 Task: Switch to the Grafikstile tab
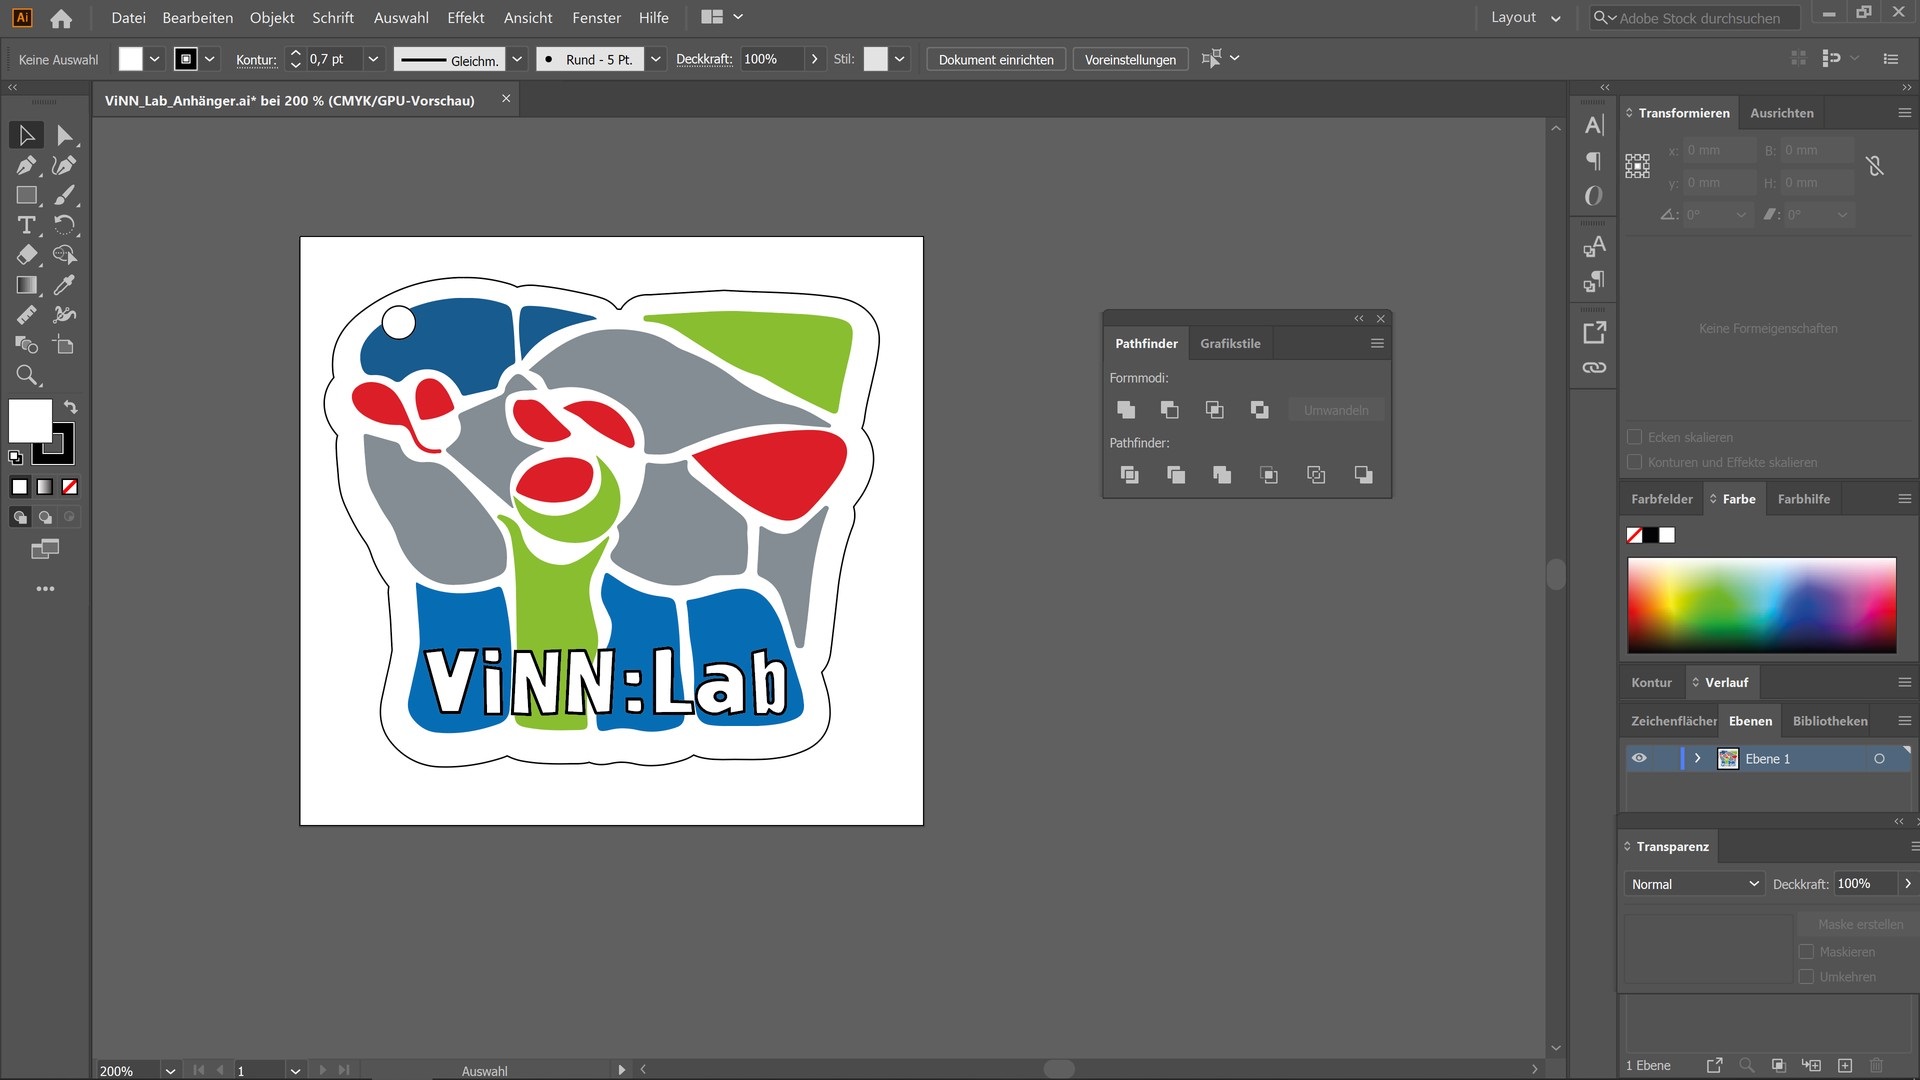pyautogui.click(x=1230, y=343)
